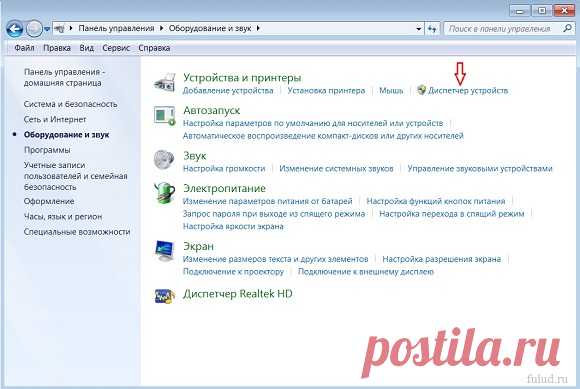Go to Панель управления домашняя страница

[x=64, y=77]
